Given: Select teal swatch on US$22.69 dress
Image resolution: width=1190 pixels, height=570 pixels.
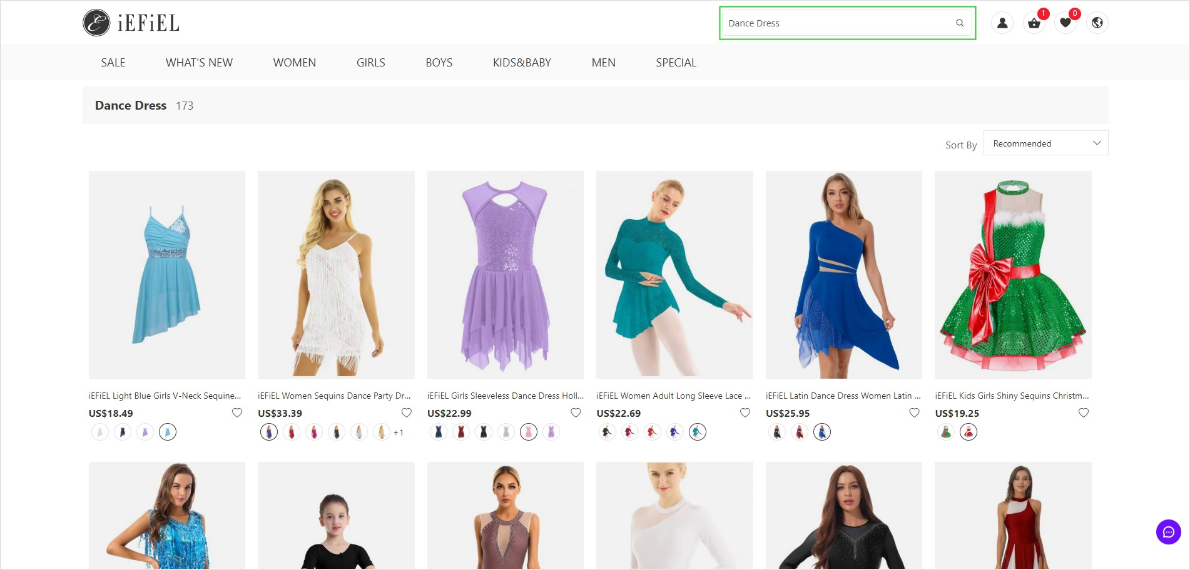Looking at the screenshot, I should click(x=697, y=432).
